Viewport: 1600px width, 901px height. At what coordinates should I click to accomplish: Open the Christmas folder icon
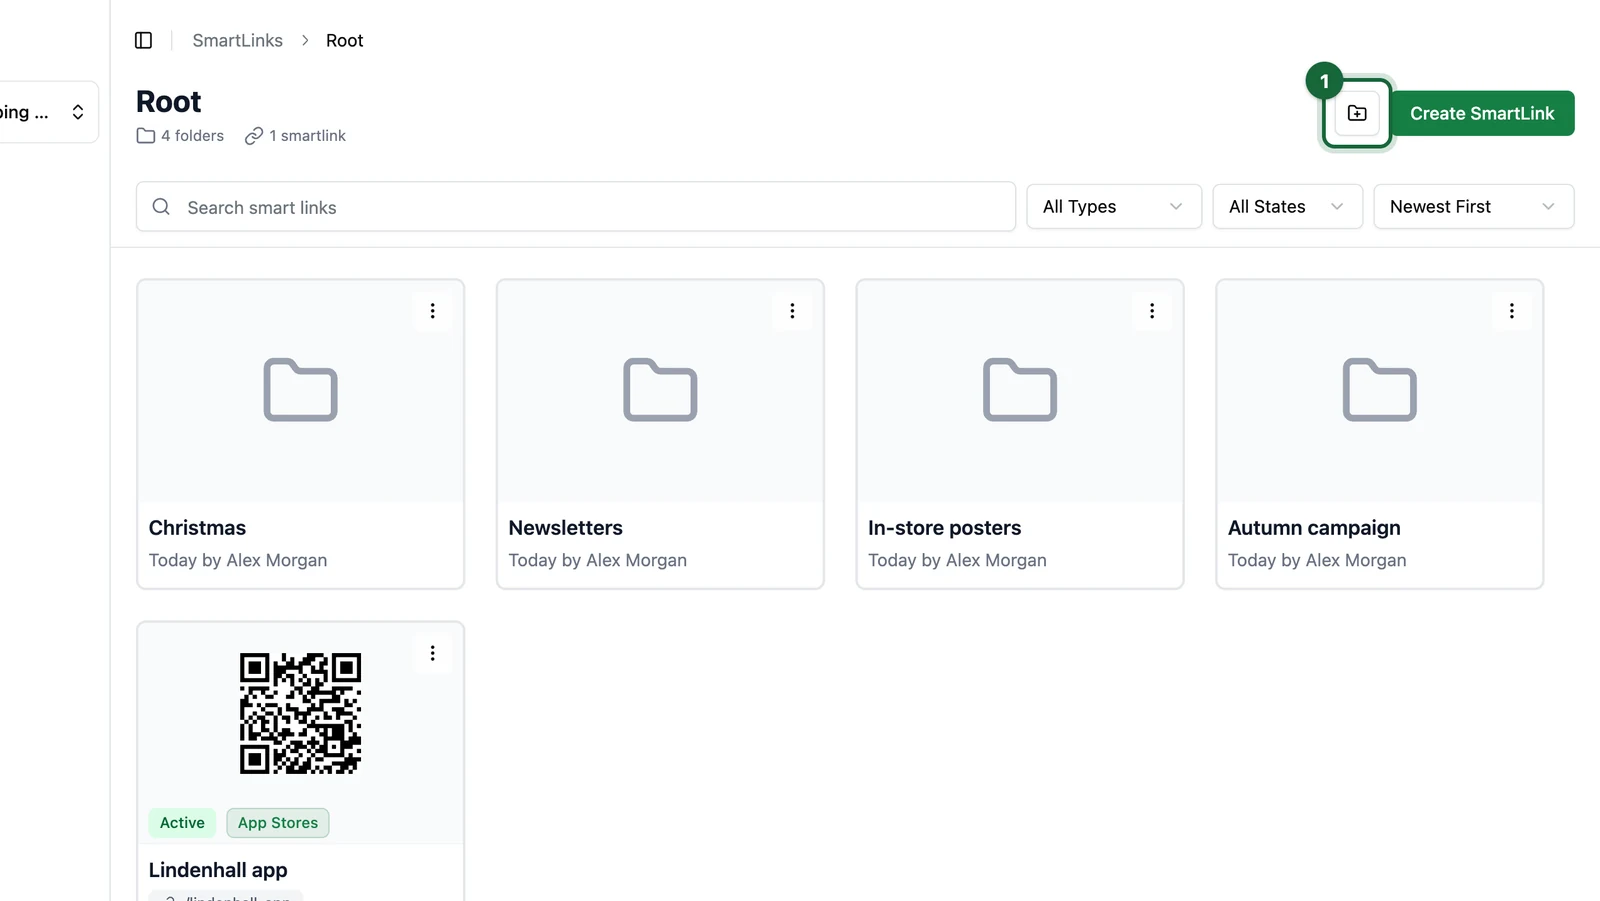pos(300,390)
